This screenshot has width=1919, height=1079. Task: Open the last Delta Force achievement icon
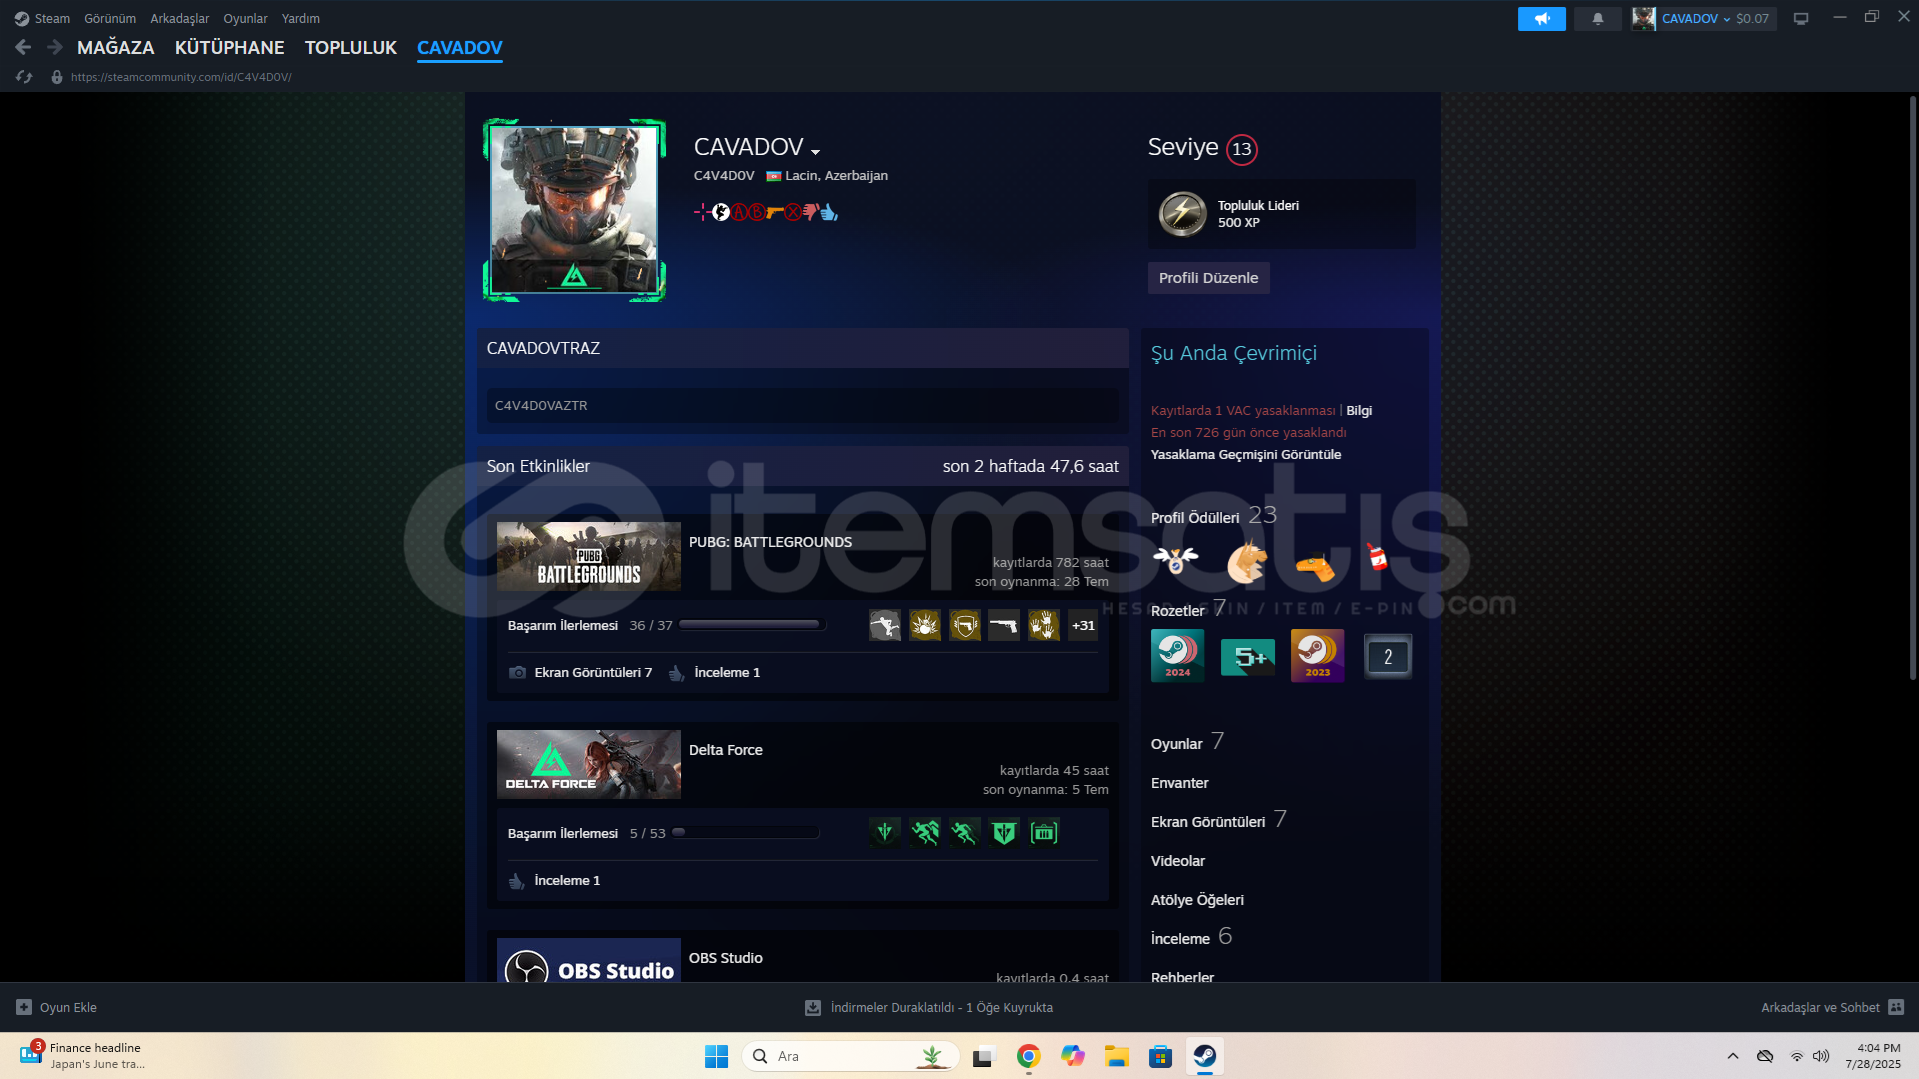click(x=1044, y=832)
